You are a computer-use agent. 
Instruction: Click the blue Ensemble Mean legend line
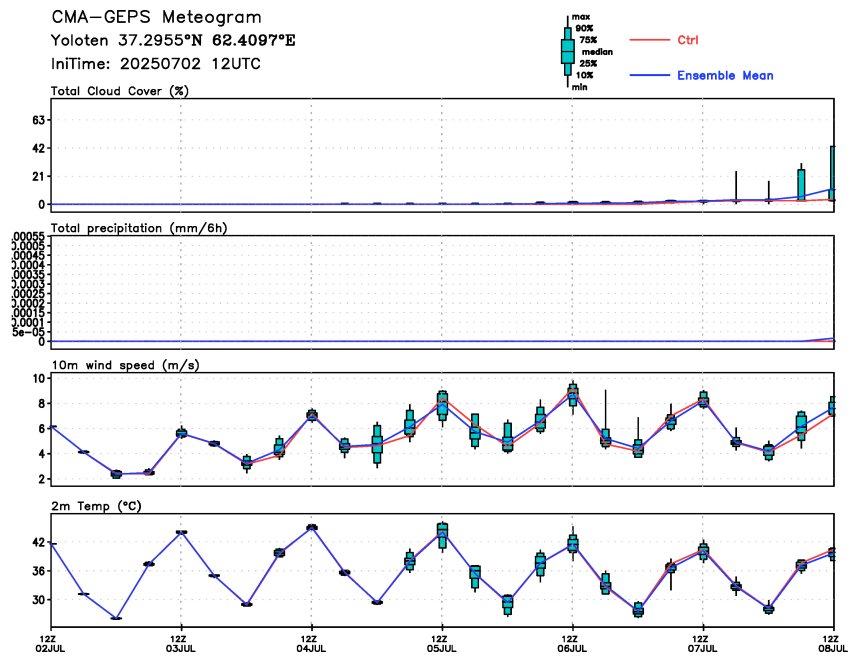point(650,75)
